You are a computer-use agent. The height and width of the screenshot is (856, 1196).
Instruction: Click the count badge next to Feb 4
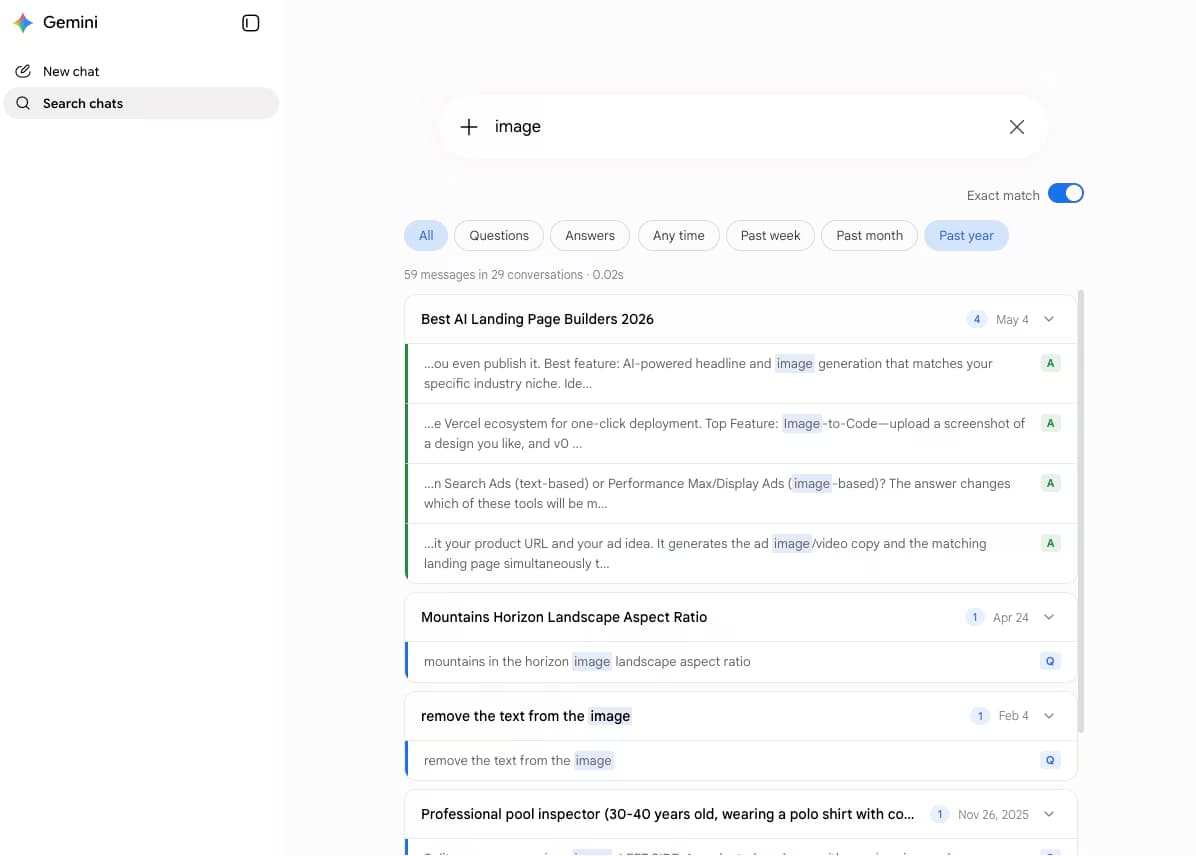click(980, 716)
